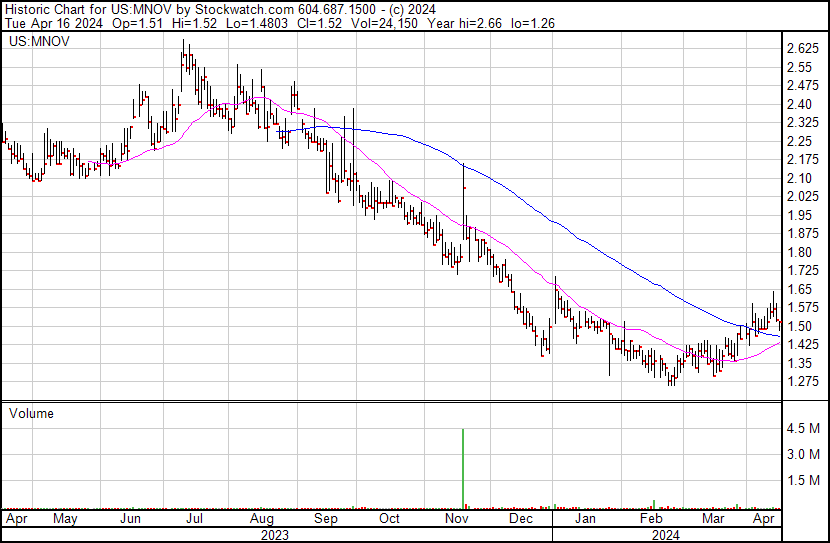The image size is (830, 543).
Task: Click the 2023 year label
Action: [274, 534]
